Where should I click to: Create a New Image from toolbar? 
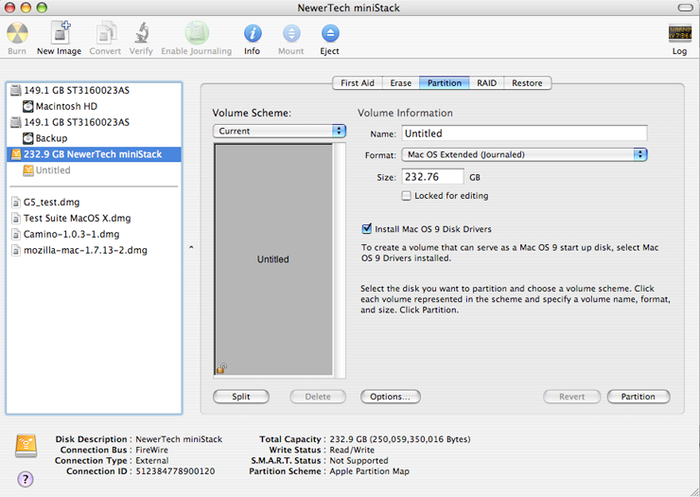[x=60, y=33]
